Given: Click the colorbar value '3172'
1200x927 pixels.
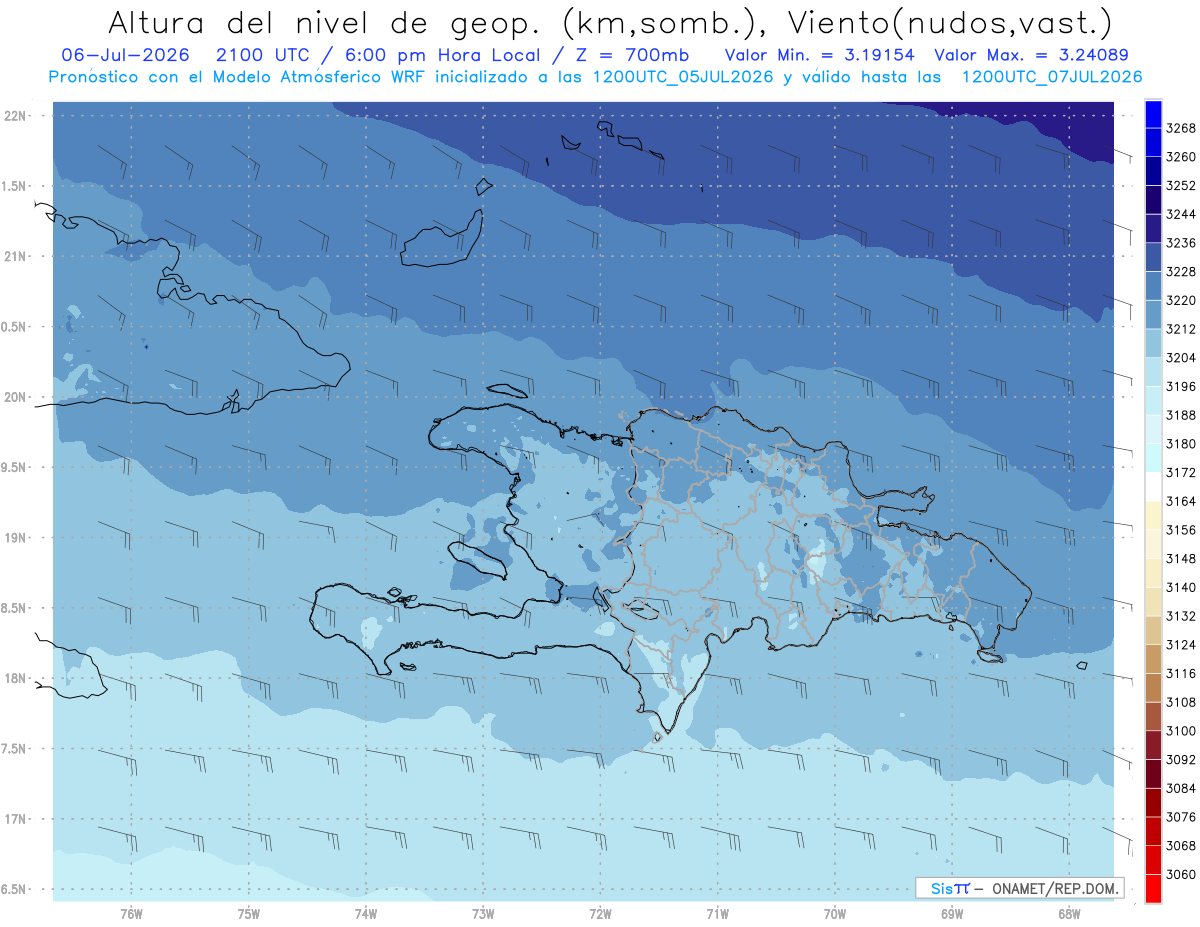Looking at the screenshot, I should click(1181, 472).
